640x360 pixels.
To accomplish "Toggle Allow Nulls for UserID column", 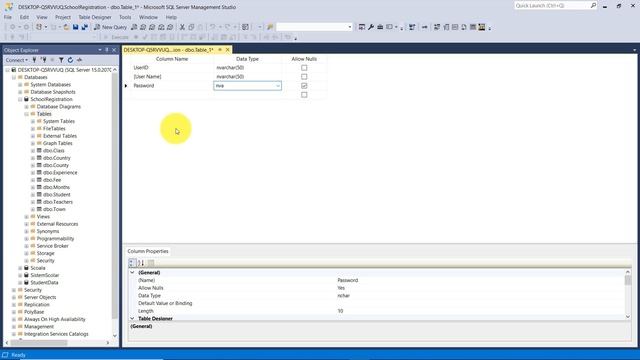I will tap(304, 68).
